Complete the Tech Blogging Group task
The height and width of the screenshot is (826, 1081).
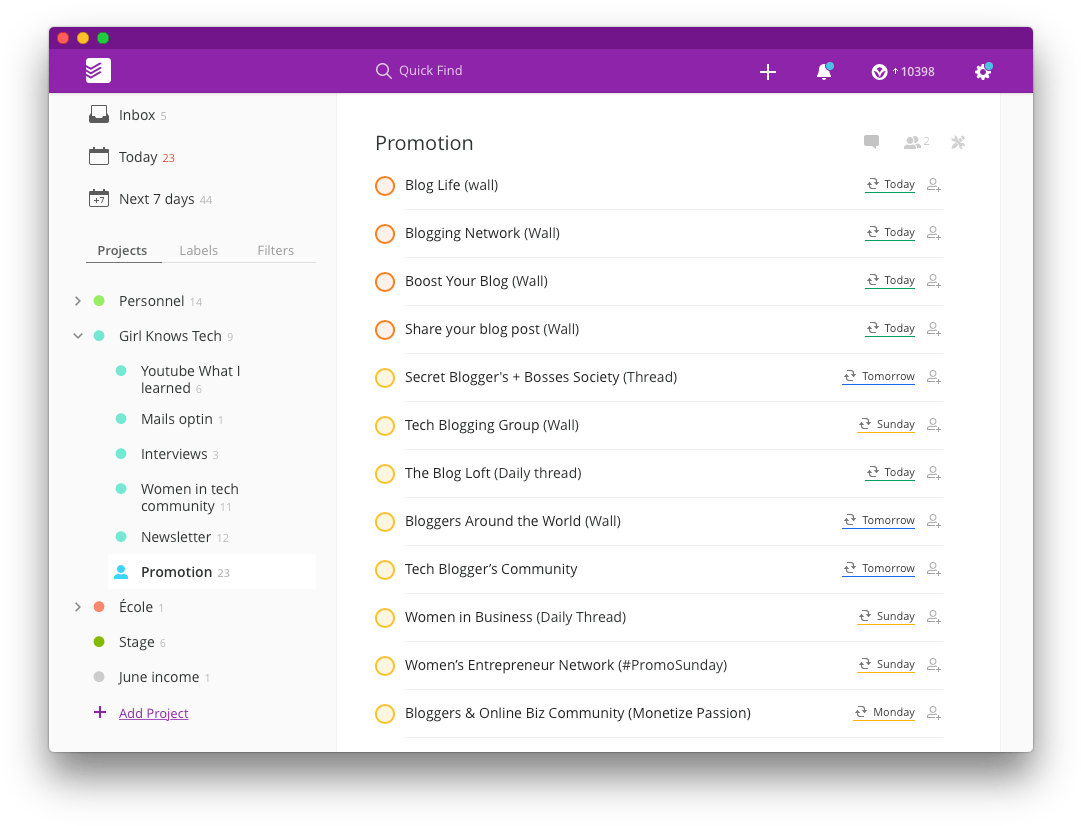tap(385, 426)
